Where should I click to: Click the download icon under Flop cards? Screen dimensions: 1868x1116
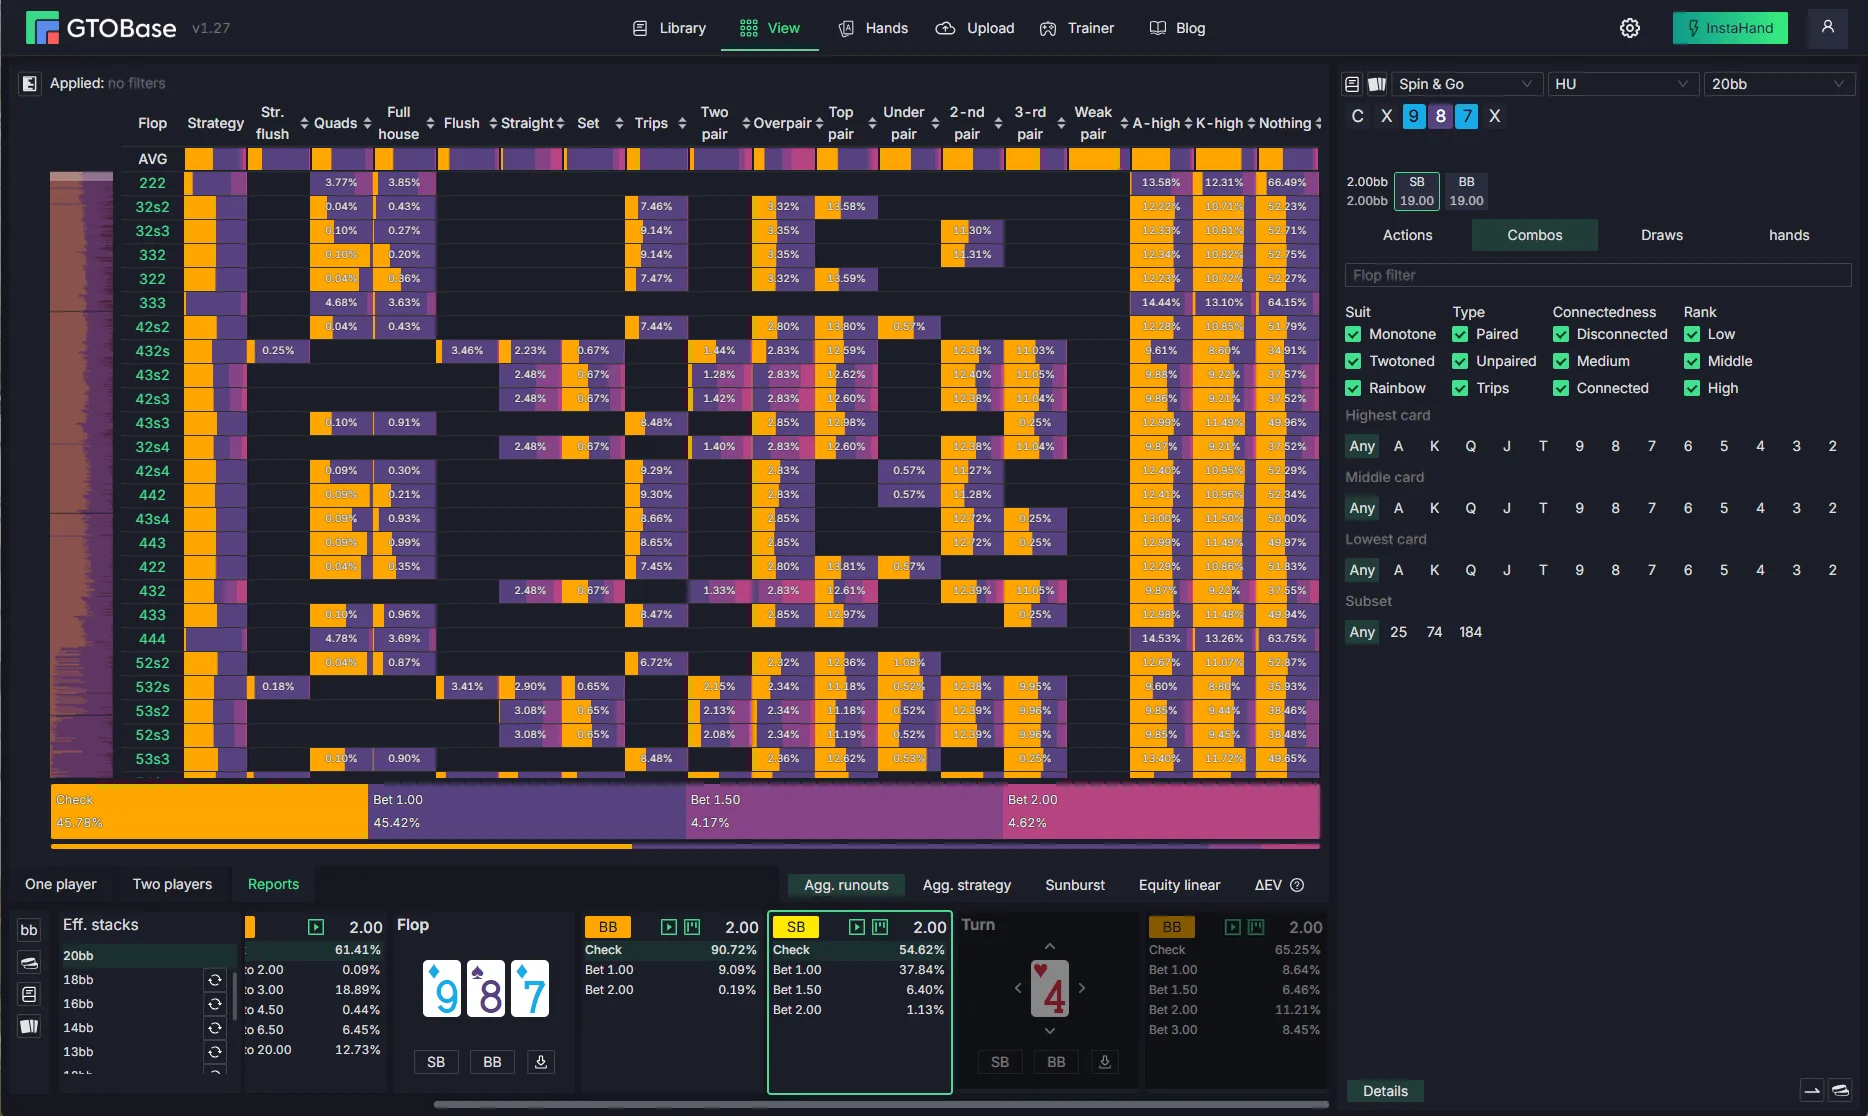click(541, 1062)
